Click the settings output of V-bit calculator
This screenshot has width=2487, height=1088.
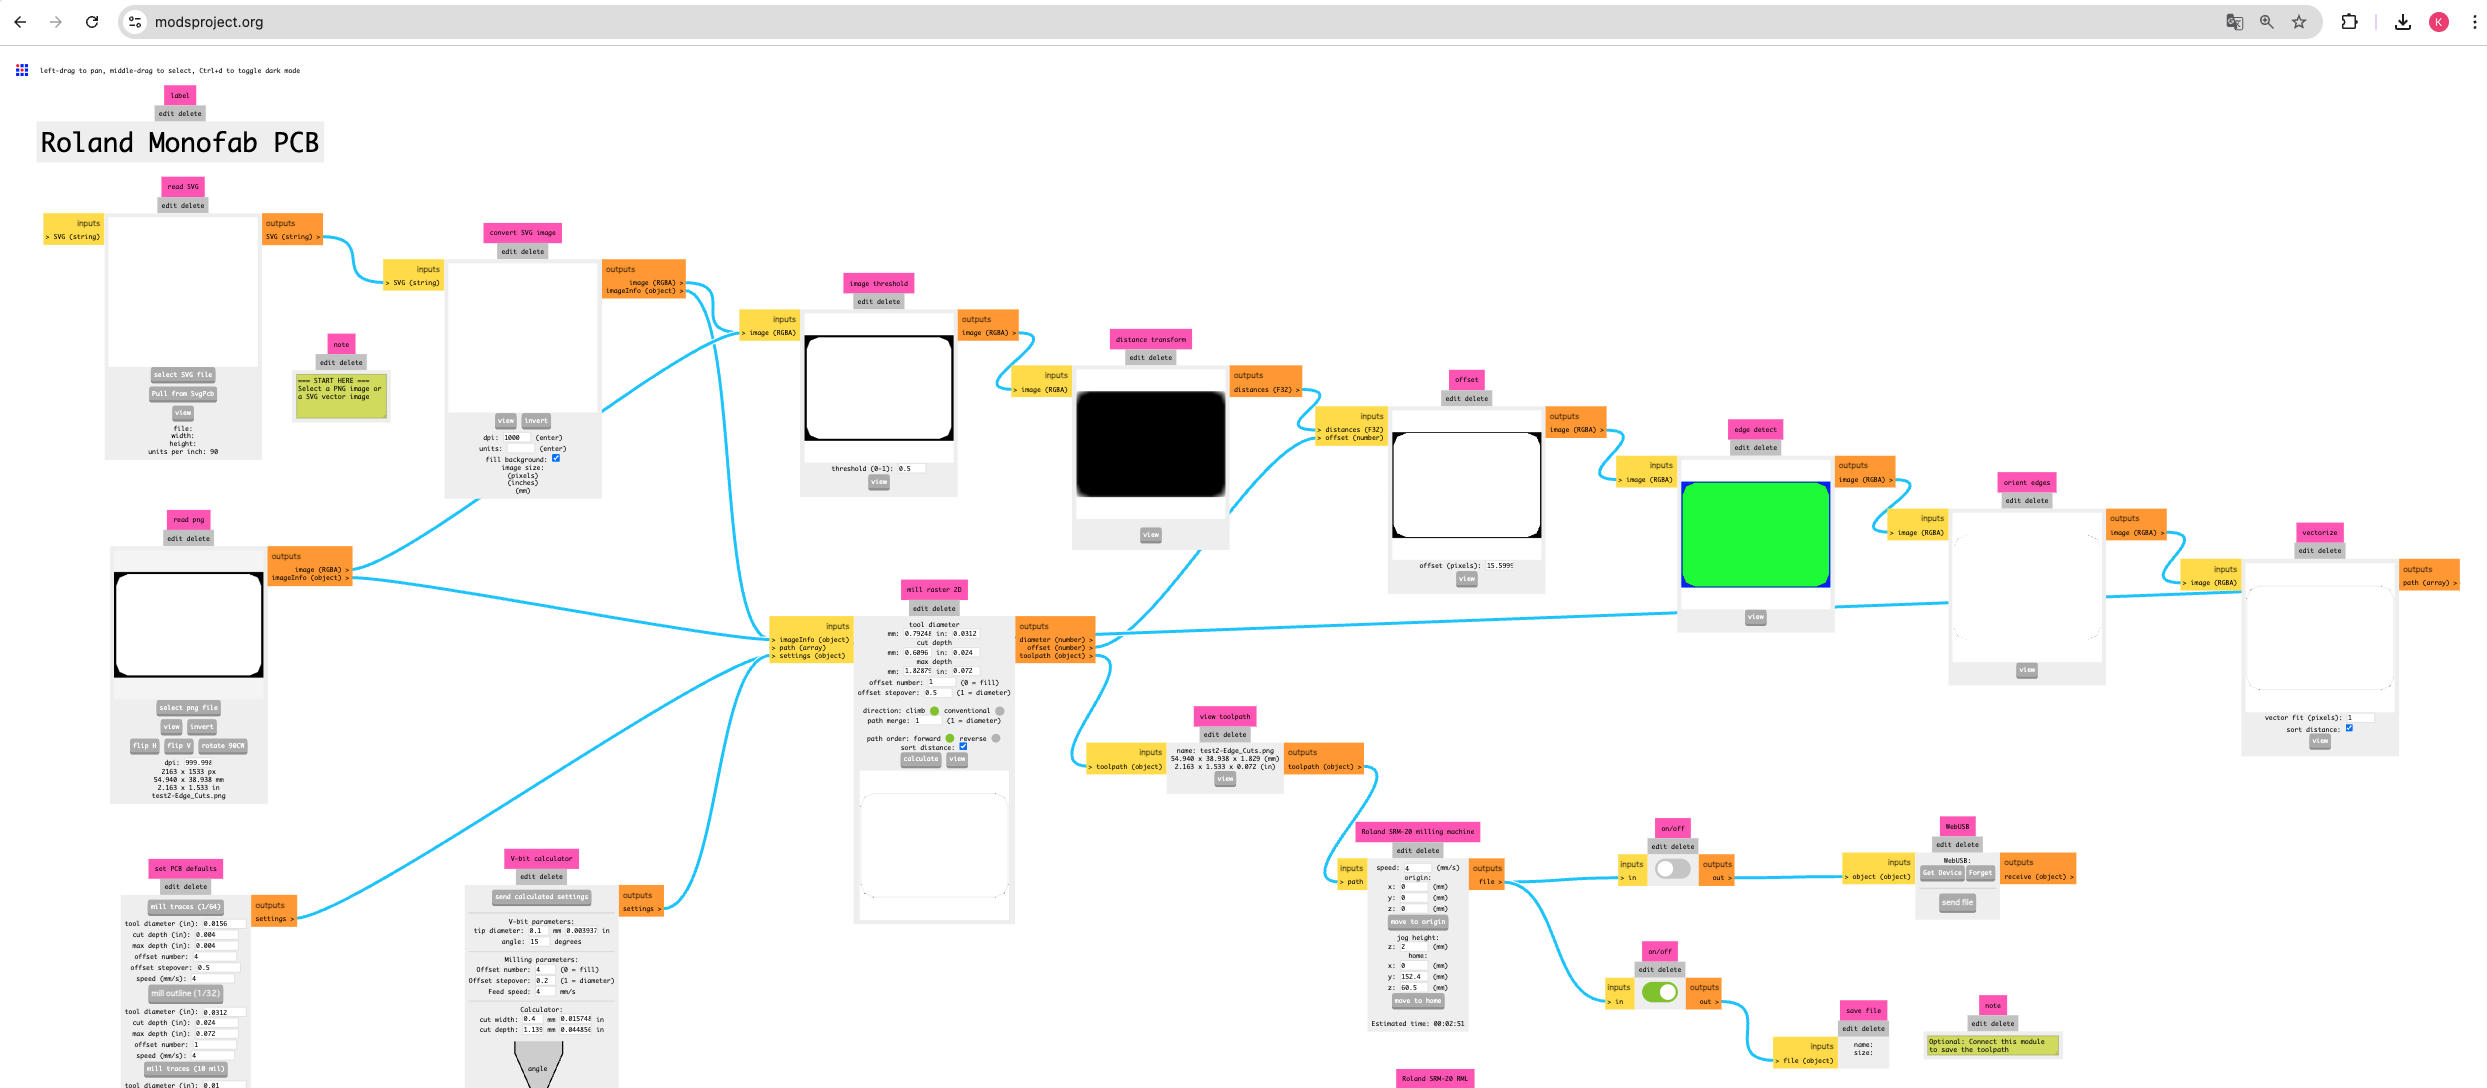tap(640, 909)
